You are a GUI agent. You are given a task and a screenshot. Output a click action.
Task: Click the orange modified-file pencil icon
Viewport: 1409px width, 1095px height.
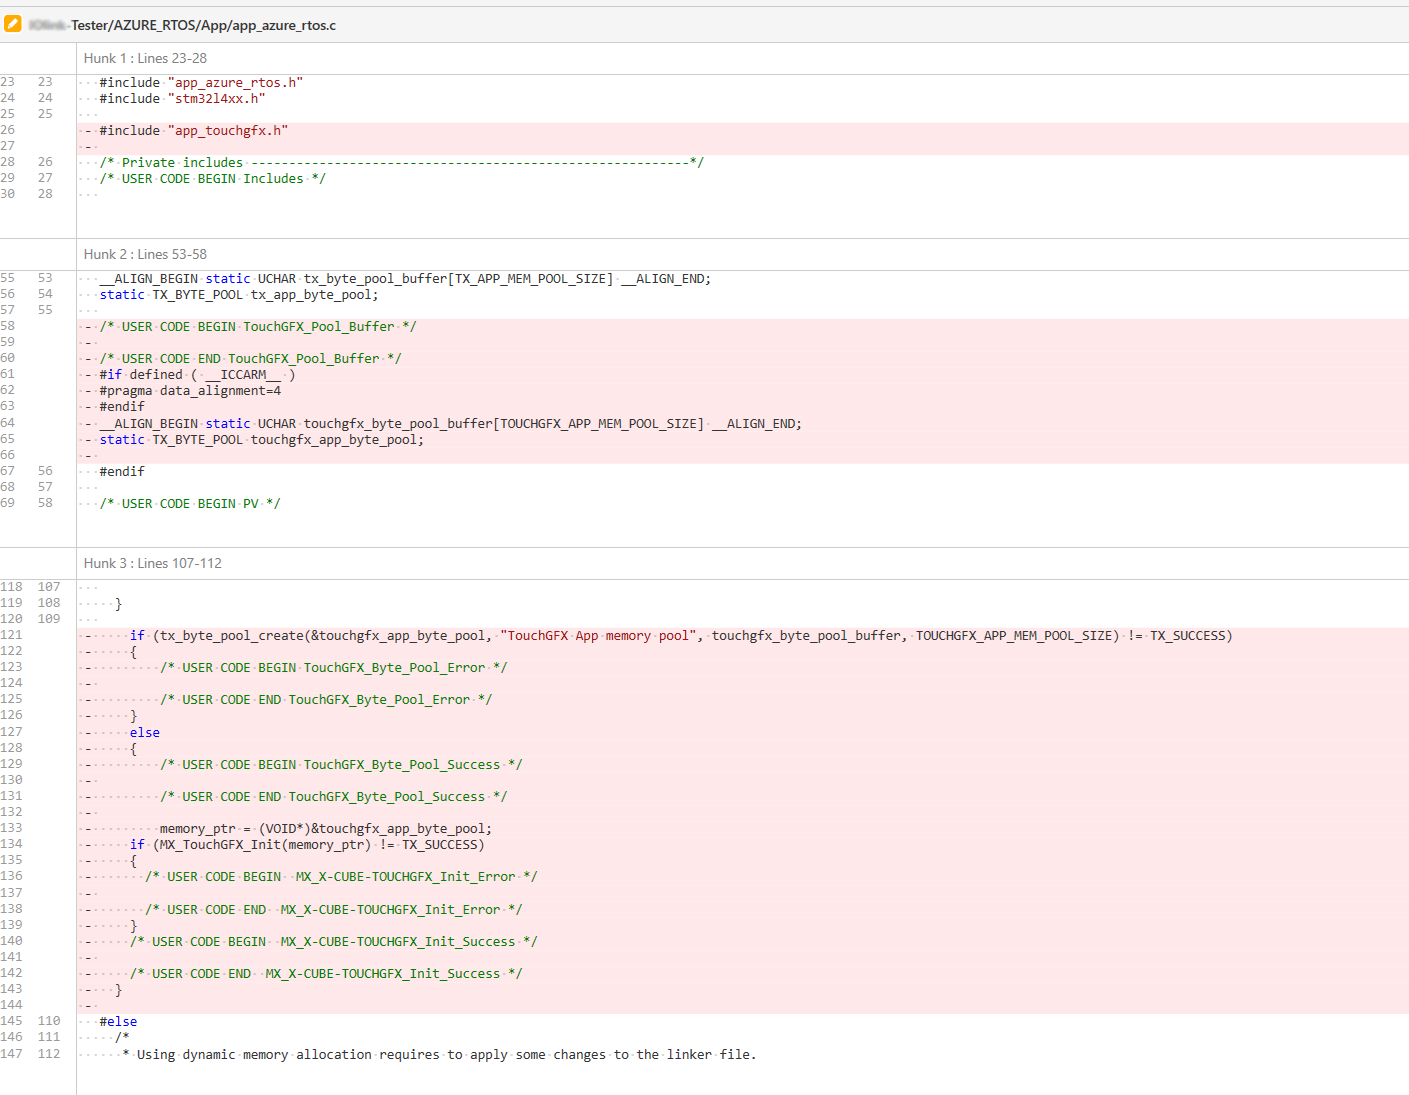[x=13, y=24]
